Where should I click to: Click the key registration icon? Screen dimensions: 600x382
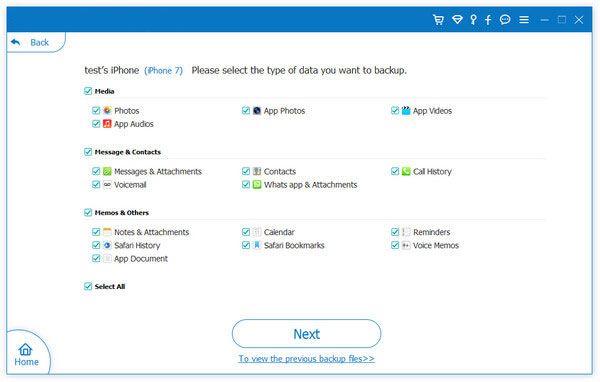pyautogui.click(x=473, y=20)
